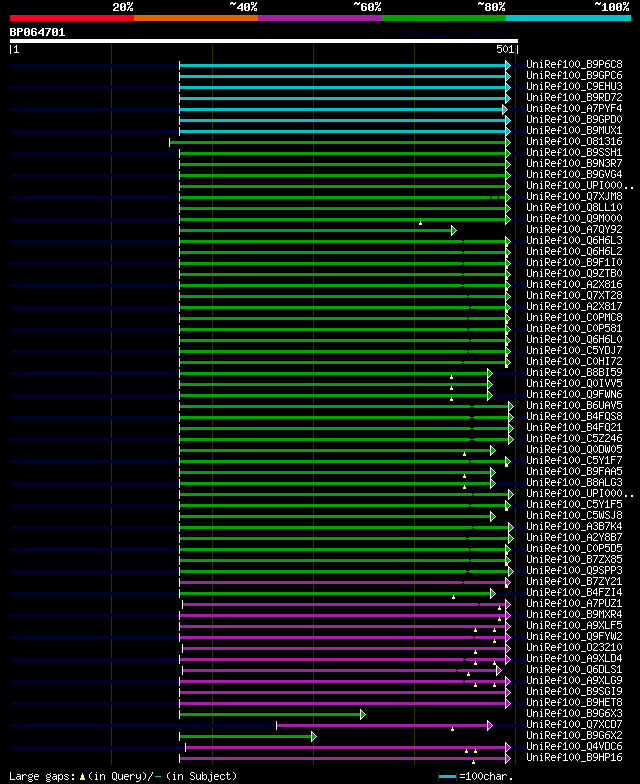Open UniRef100_B9SSH1 hit
This screenshot has width=640, height=784.
pyautogui.click(x=574, y=152)
